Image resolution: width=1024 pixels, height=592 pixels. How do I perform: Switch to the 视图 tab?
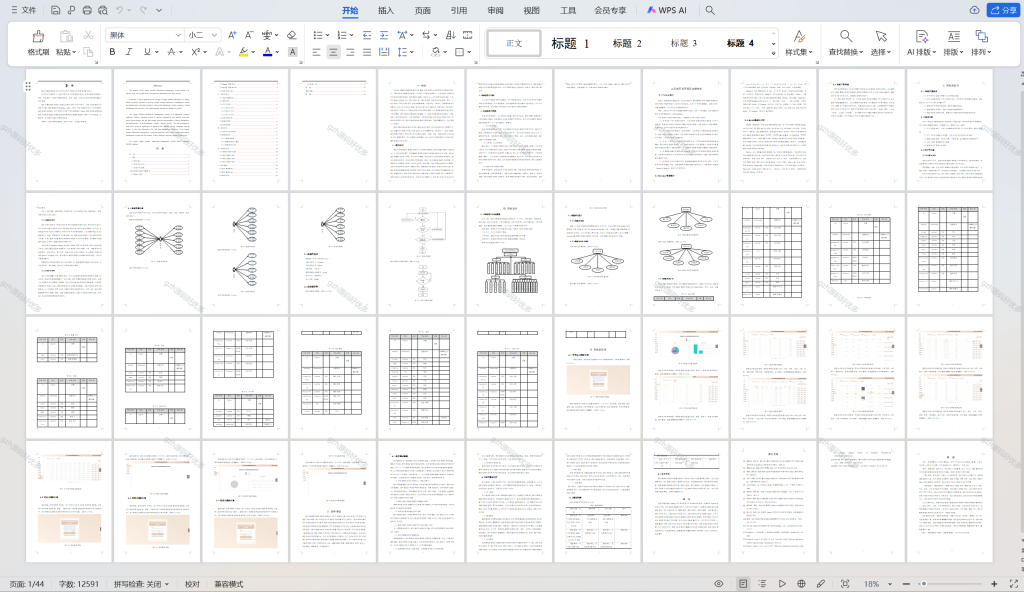point(532,10)
